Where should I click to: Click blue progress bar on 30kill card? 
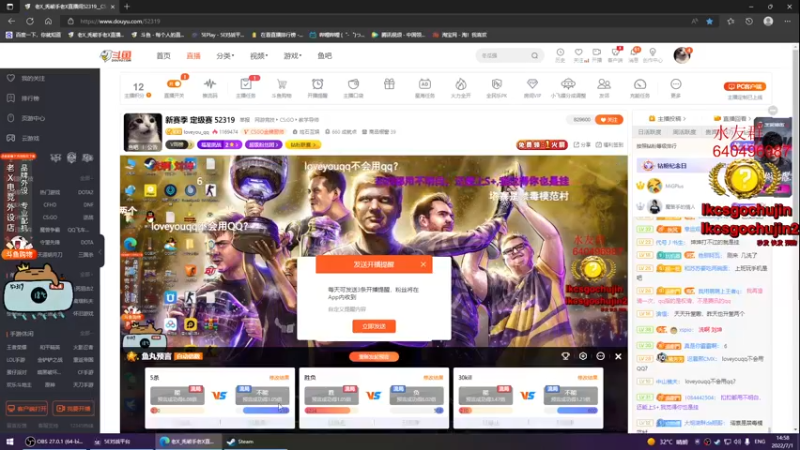point(577,410)
